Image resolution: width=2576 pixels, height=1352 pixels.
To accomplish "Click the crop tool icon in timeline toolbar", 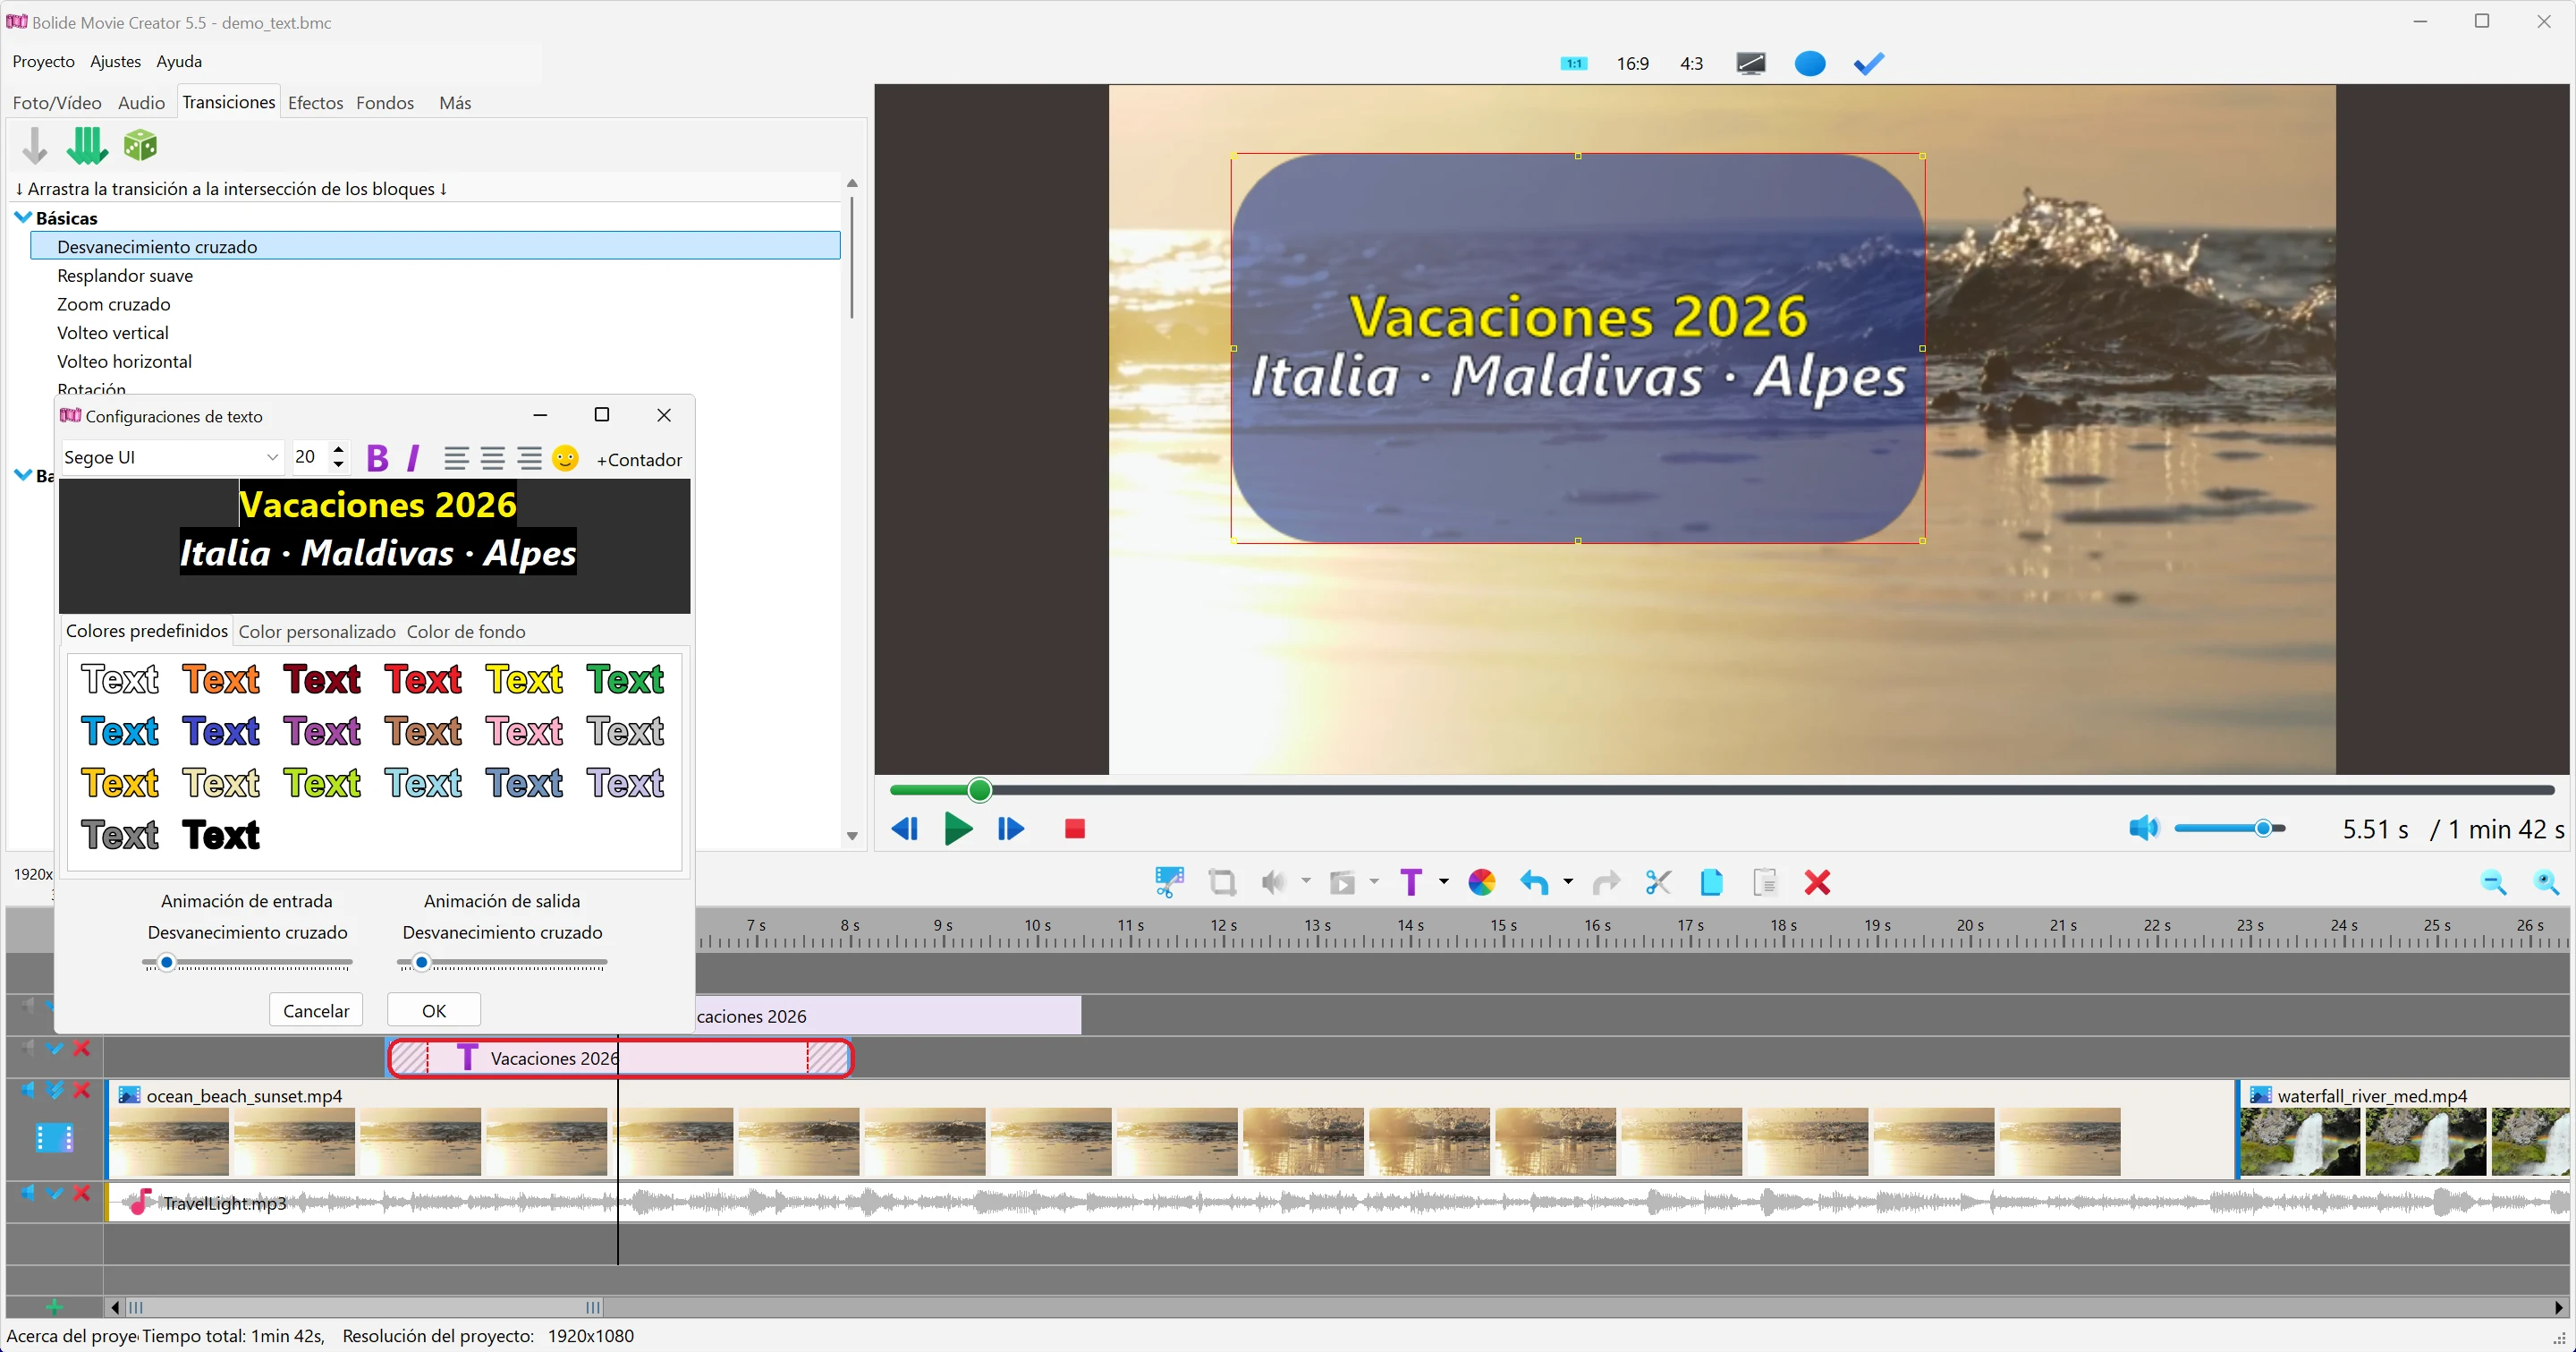I will (x=1222, y=882).
